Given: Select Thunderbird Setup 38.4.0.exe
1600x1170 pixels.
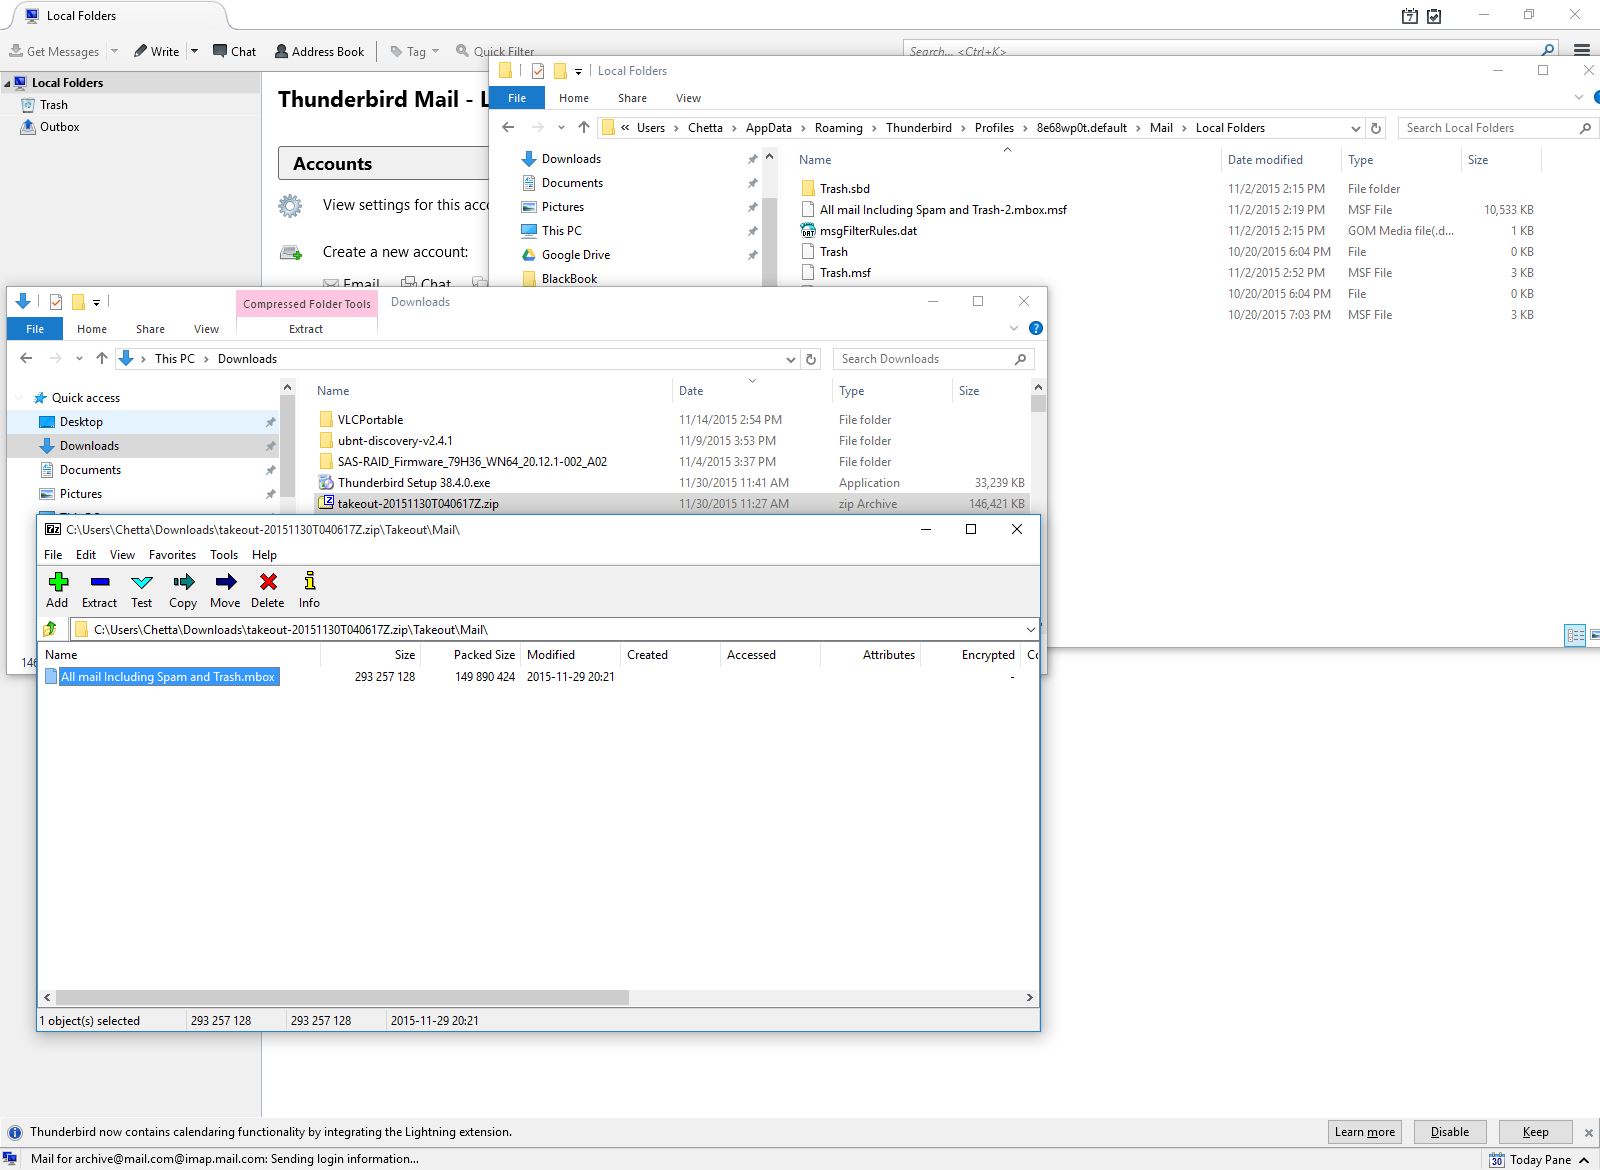Looking at the screenshot, I should point(413,483).
